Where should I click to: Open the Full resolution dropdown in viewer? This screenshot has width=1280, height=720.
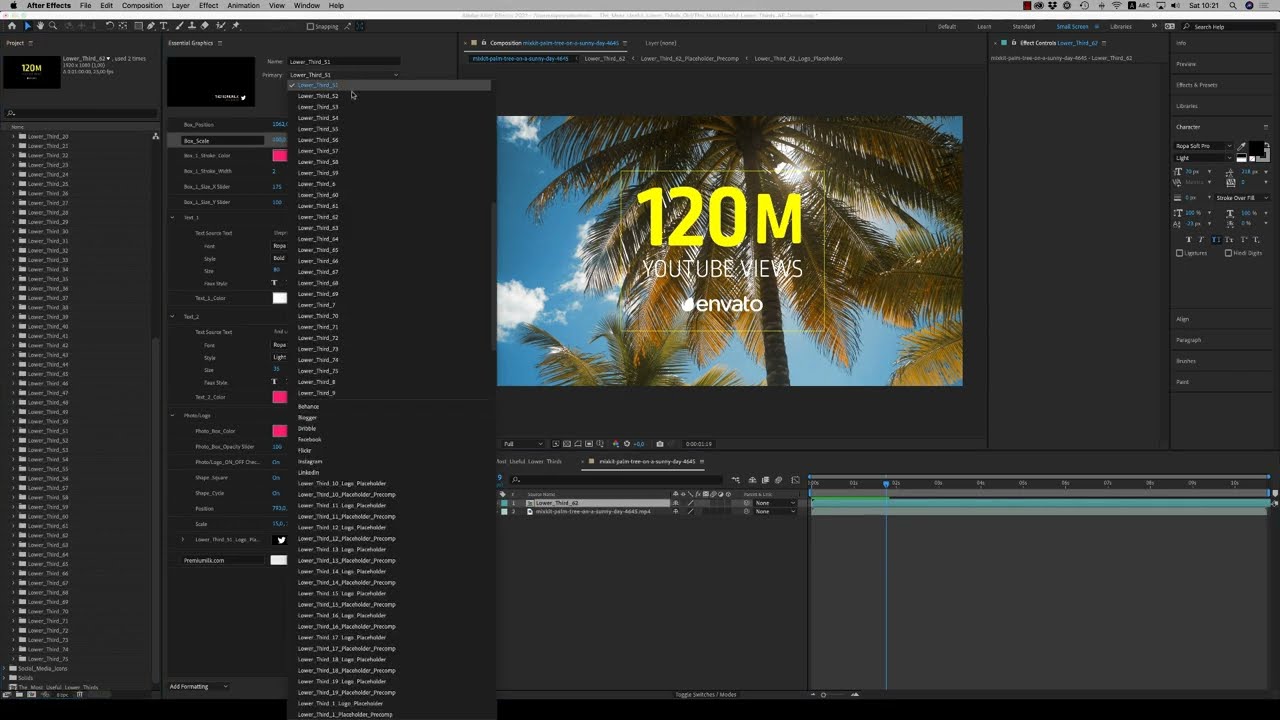tap(523, 444)
